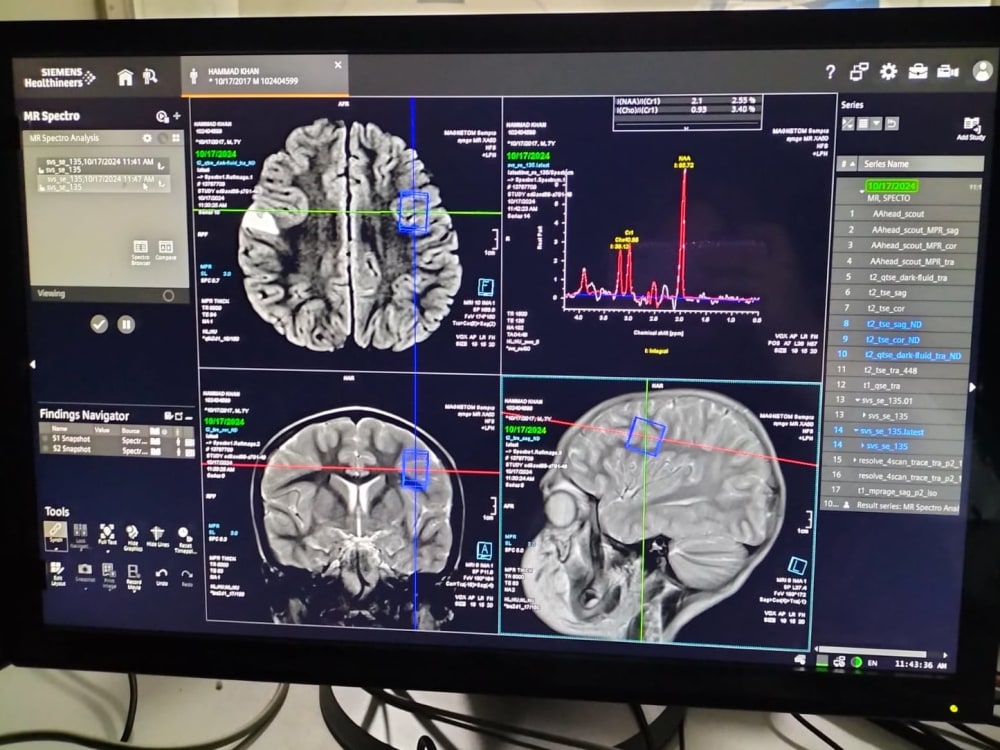This screenshot has height=750, width=1000.
Task: Open the Spectro Browser
Action: 140,251
